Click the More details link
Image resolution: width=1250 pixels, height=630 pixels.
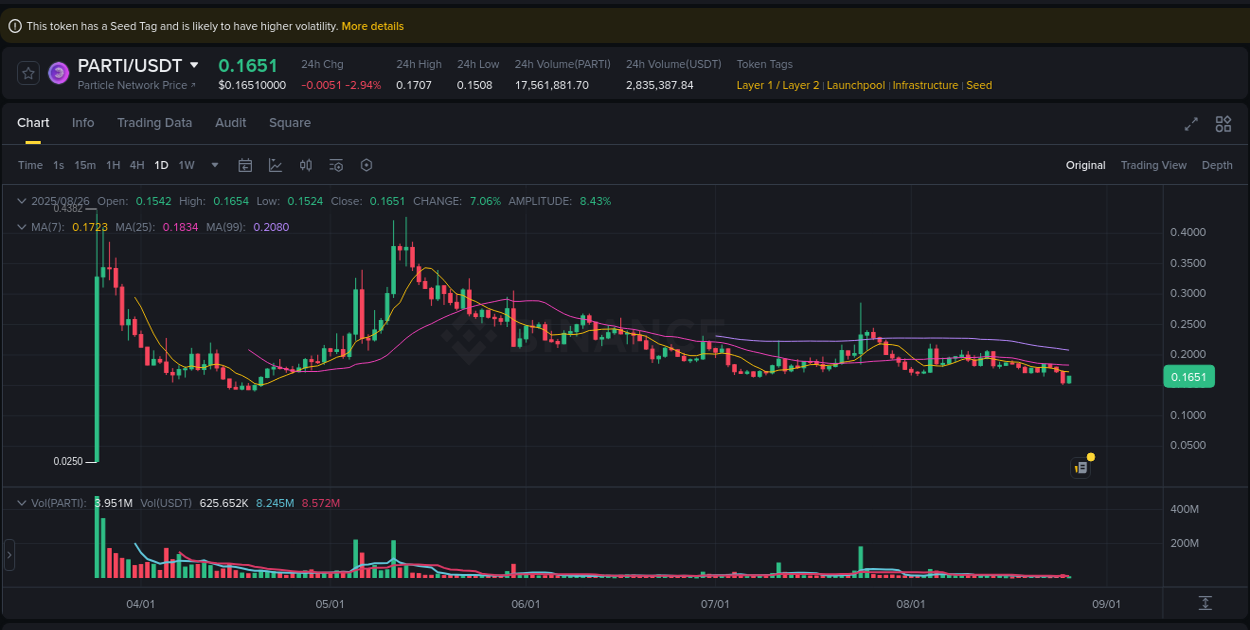coord(372,26)
